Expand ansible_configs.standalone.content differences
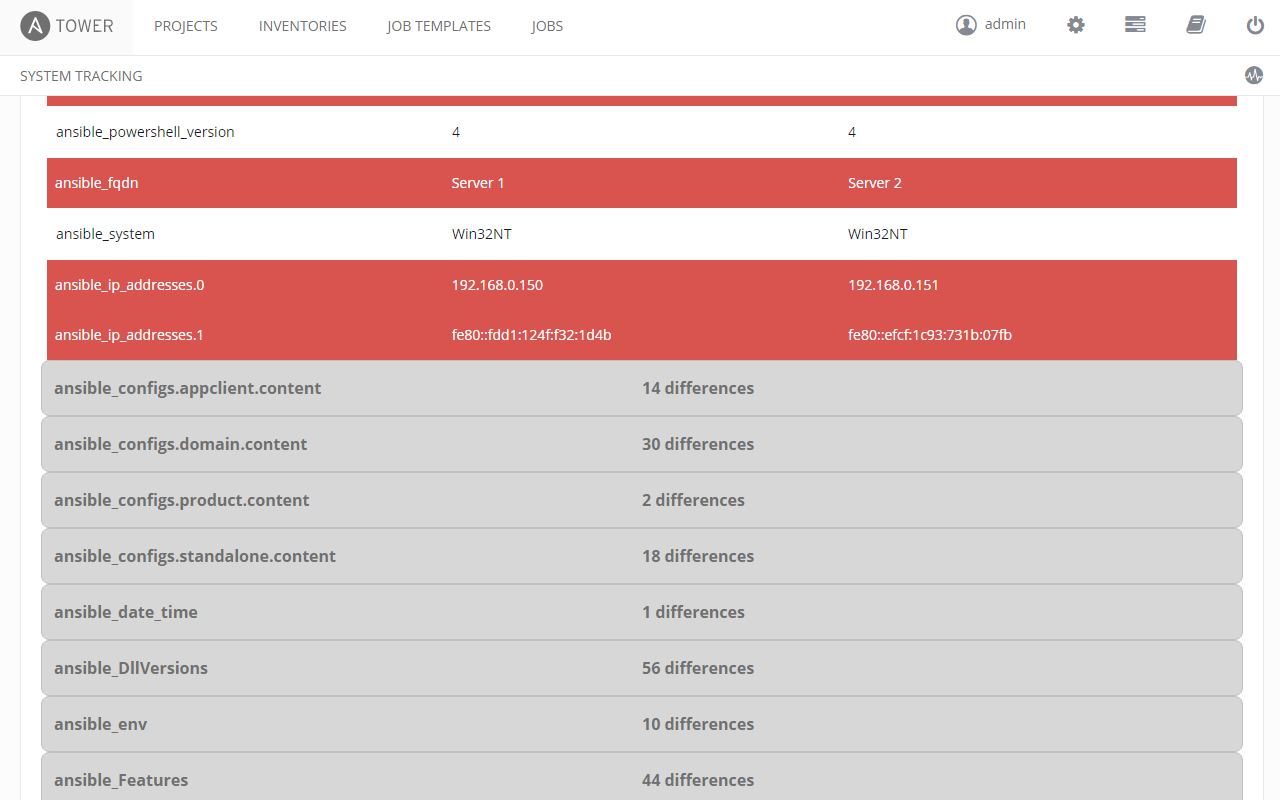Viewport: 1280px width, 800px height. click(640, 556)
